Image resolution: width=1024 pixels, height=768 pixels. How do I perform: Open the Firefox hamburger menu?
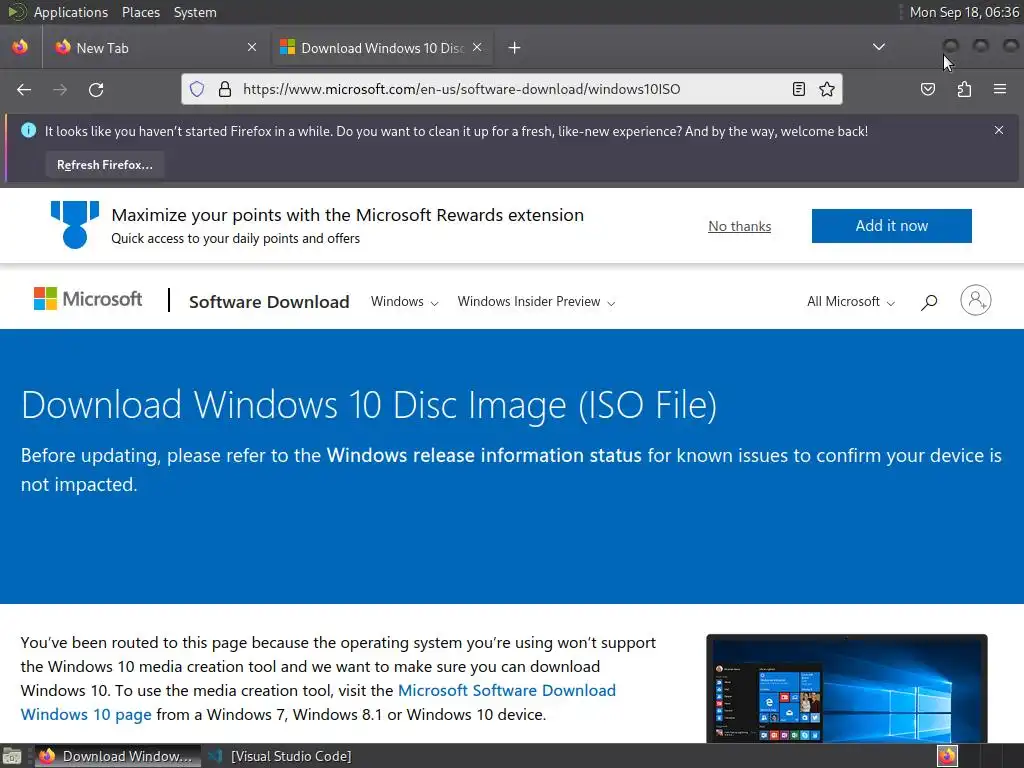(x=1000, y=89)
